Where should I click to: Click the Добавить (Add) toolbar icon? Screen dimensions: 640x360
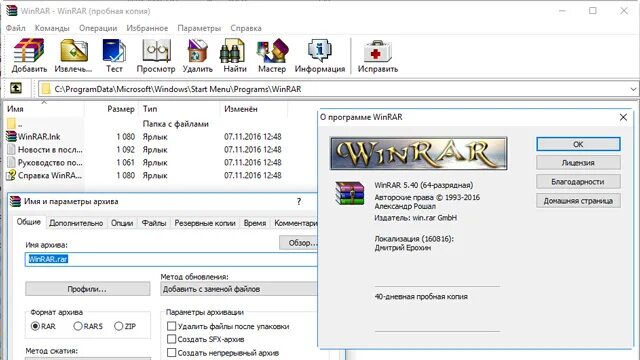click(x=29, y=51)
